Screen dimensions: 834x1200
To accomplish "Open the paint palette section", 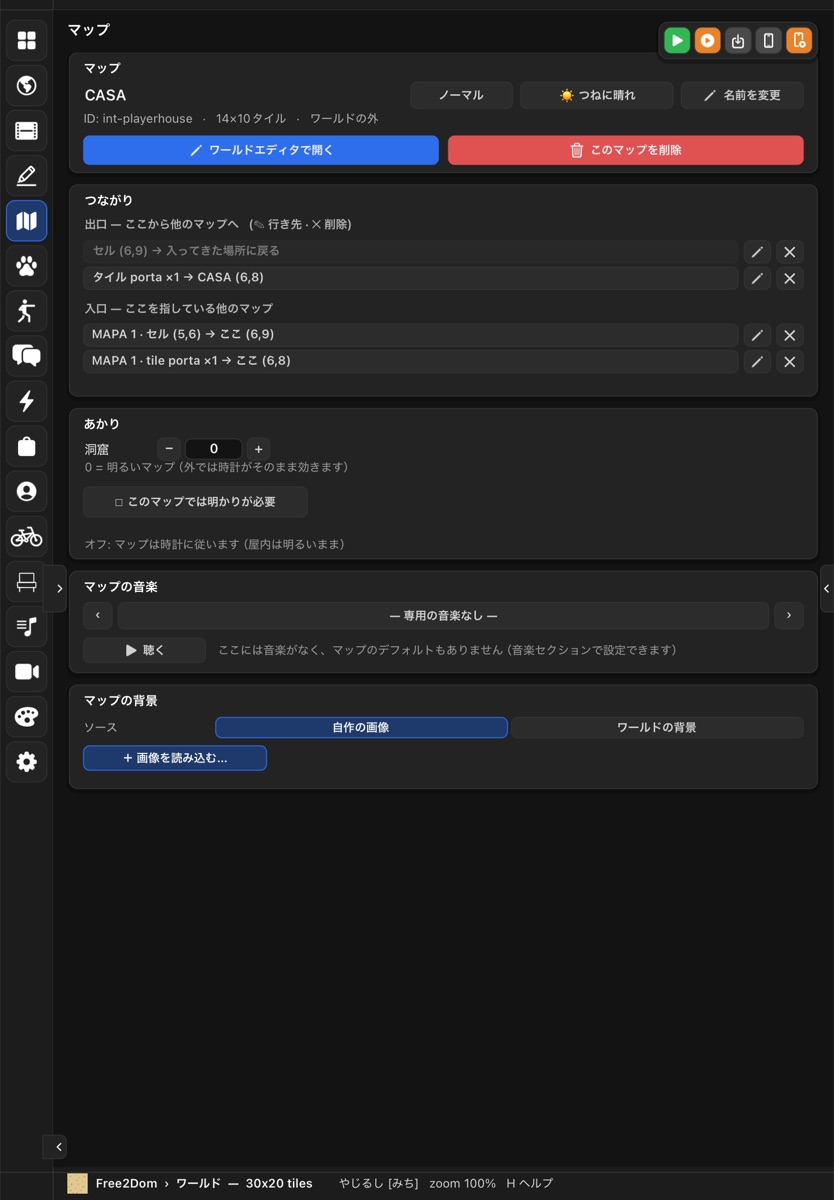I will (27, 717).
